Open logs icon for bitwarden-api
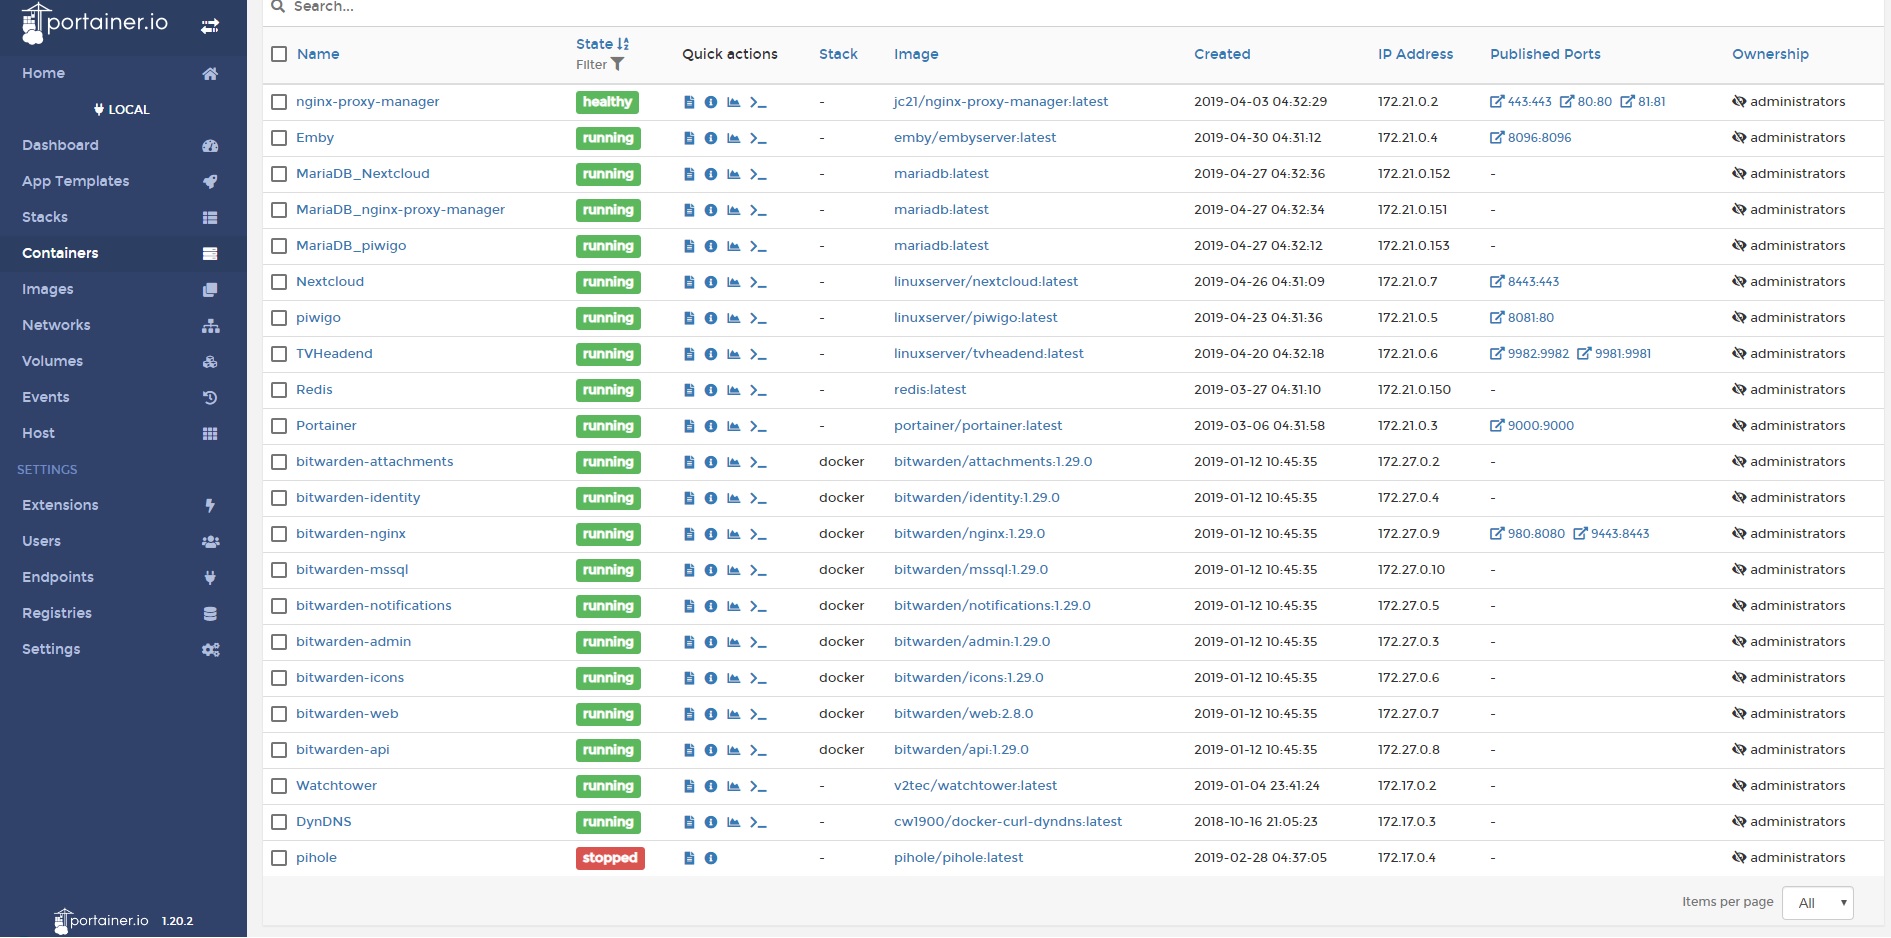Screen dimensions: 1891x938 pos(689,750)
